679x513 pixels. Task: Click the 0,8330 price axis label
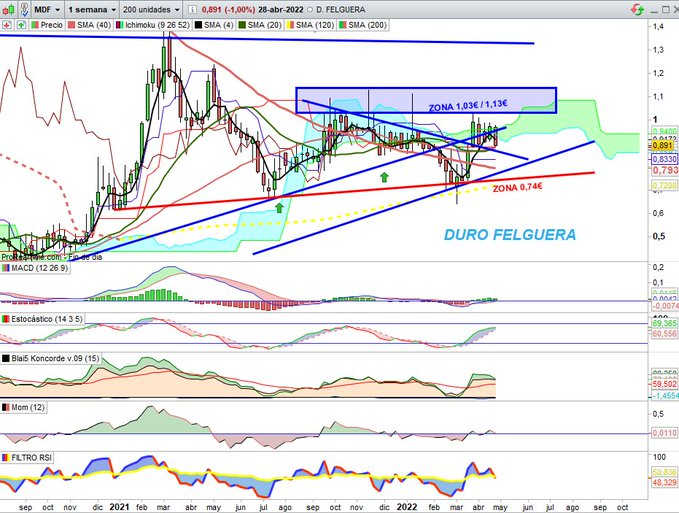[664, 159]
